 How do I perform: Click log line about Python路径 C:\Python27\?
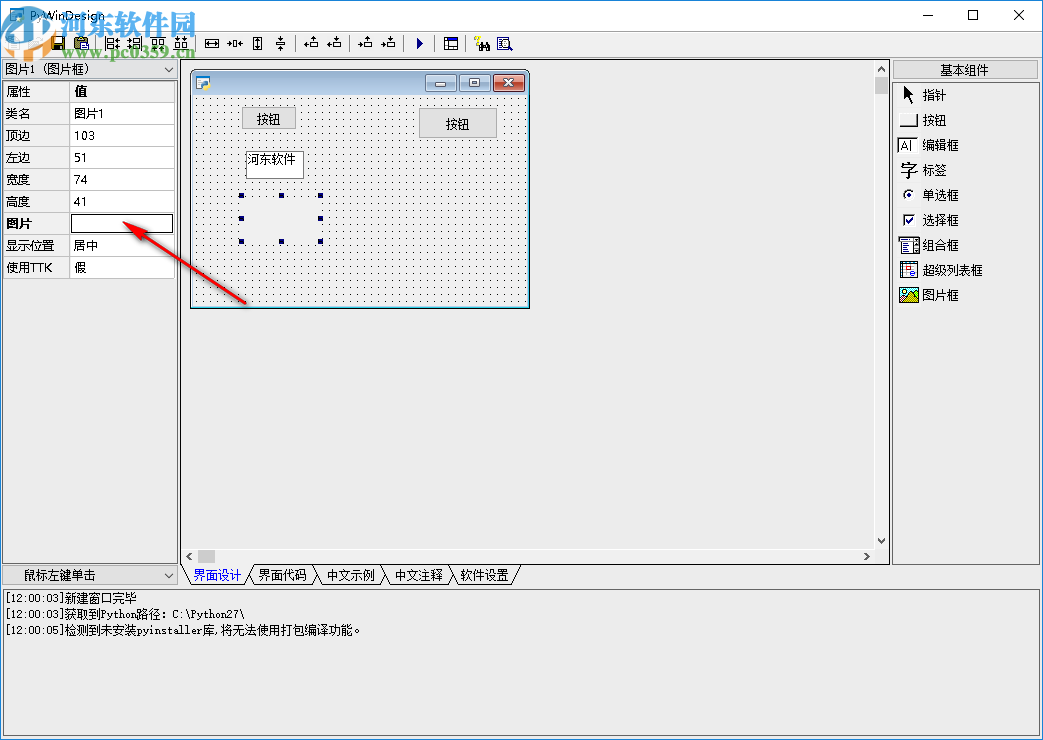pyautogui.click(x=125, y=614)
